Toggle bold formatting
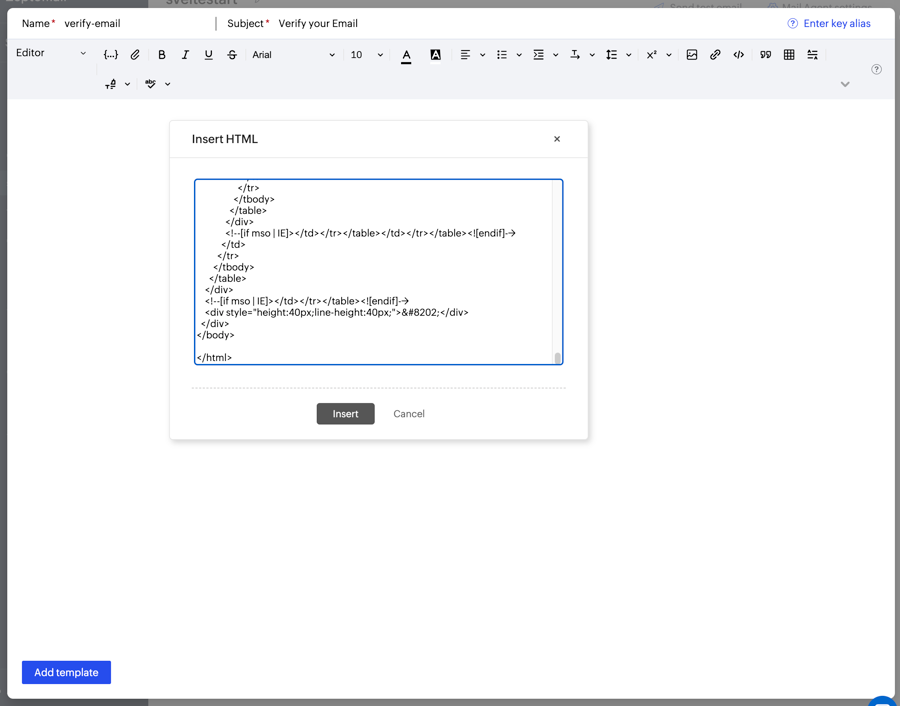The height and width of the screenshot is (706, 900). 162,55
